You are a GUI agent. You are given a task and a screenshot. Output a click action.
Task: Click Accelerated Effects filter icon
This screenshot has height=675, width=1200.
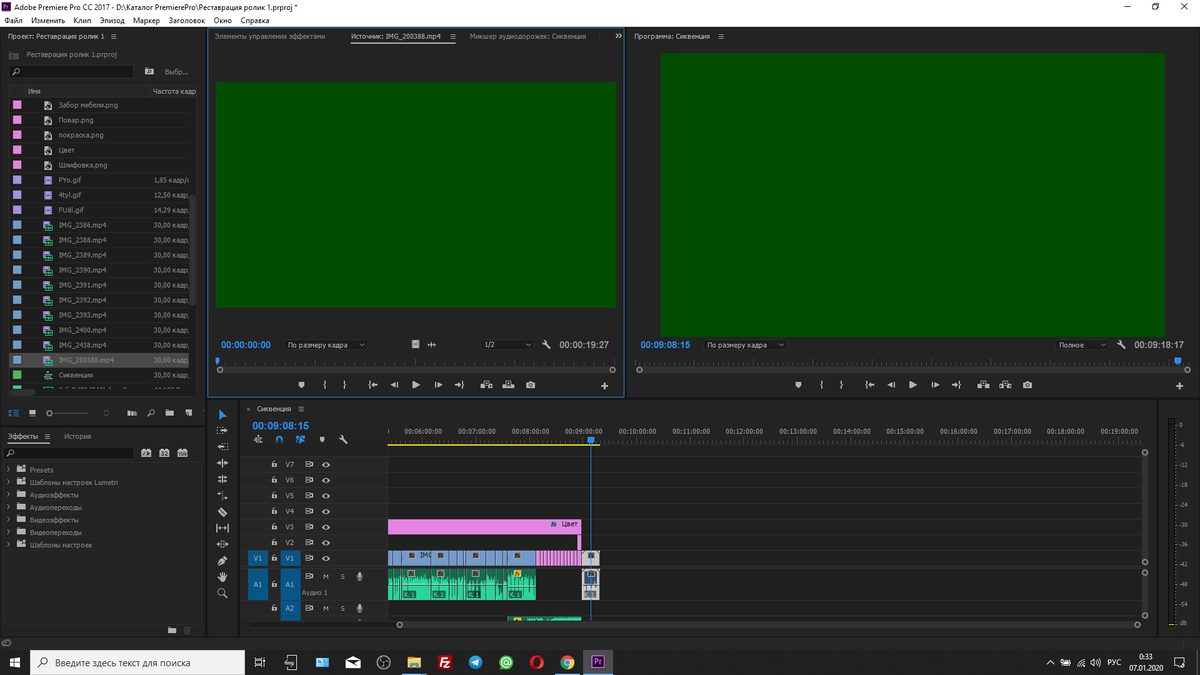tap(147, 453)
